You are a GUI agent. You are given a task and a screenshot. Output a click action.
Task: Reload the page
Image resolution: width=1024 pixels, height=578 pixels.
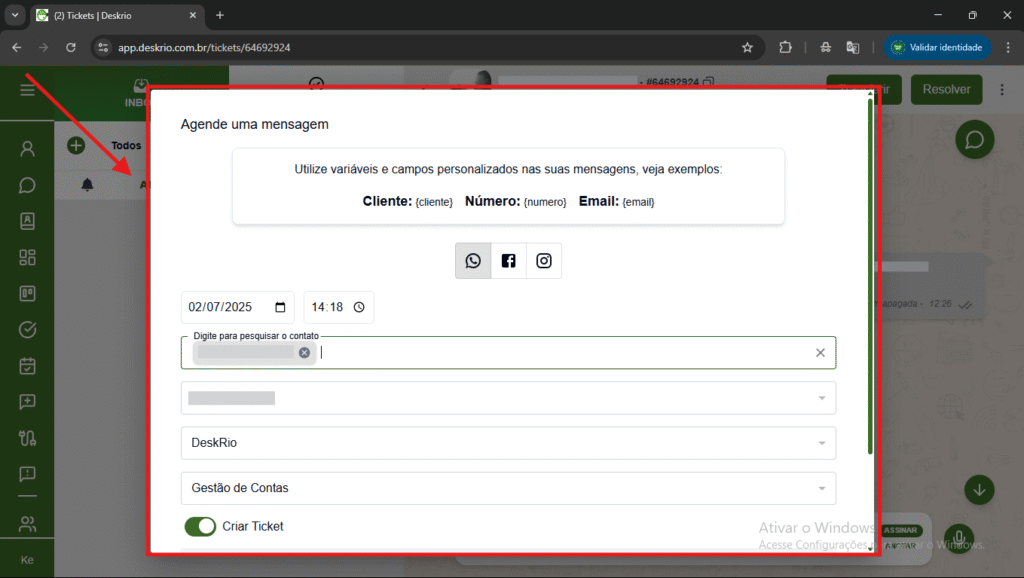(x=71, y=48)
